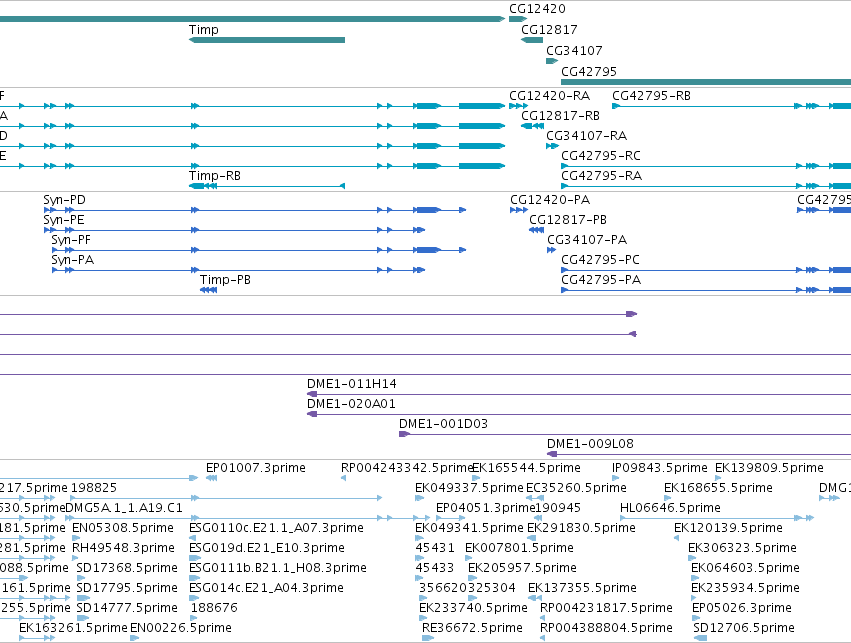Select EST ESG0111b.B21.1_H08.3prime
The image size is (851, 643).
194,578
